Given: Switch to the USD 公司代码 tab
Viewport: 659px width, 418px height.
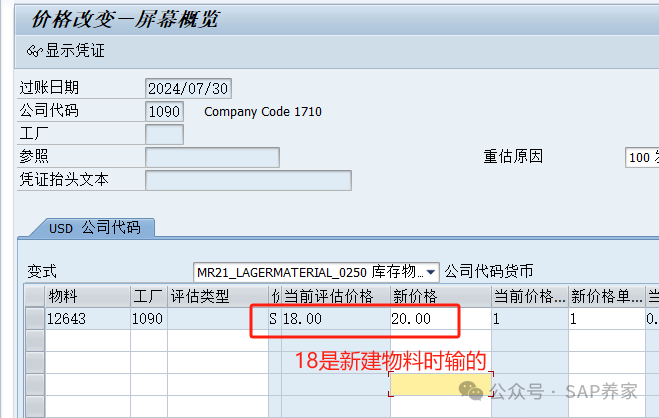Looking at the screenshot, I should pos(94,228).
